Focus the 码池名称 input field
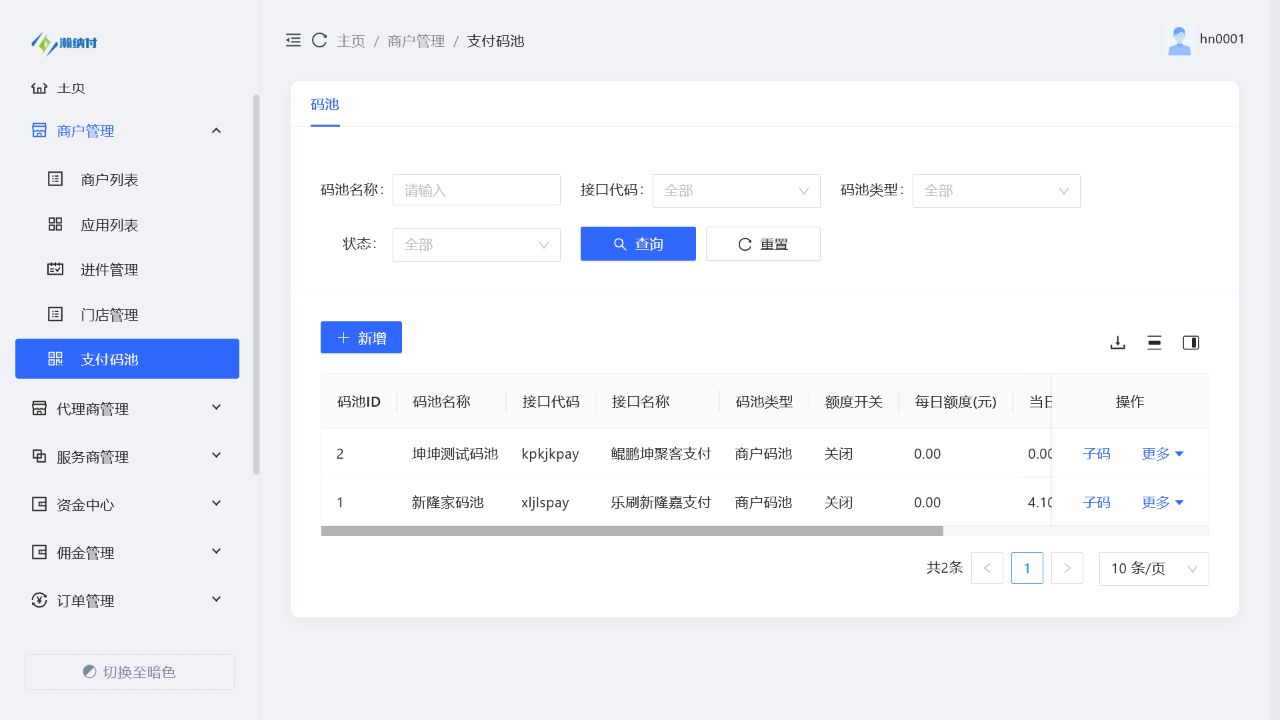Screen dimensions: 1280x720 tap(476, 190)
